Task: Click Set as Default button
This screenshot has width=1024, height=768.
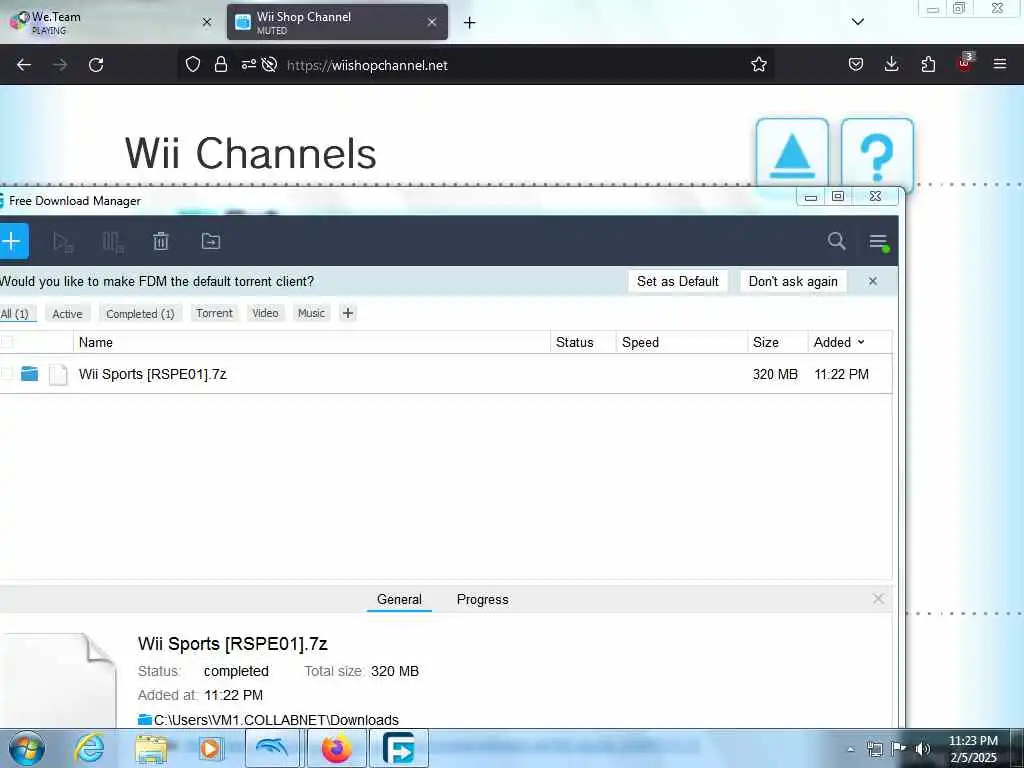Action: pos(678,281)
